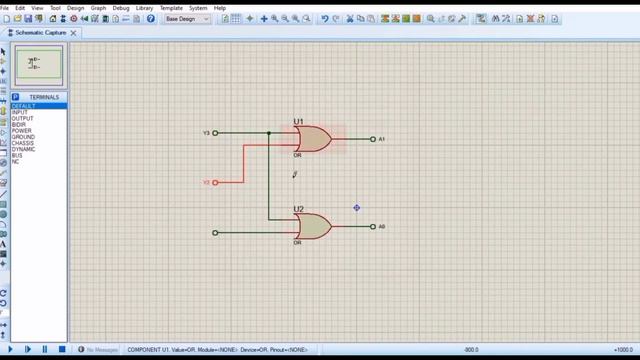Toggle the grid display icon
Image resolution: width=640 pixels, height=360 pixels.
pyautogui.click(x=236, y=19)
